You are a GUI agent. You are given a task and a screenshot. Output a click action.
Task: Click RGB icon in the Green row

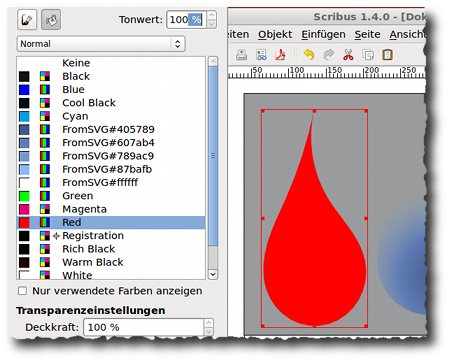(x=45, y=196)
